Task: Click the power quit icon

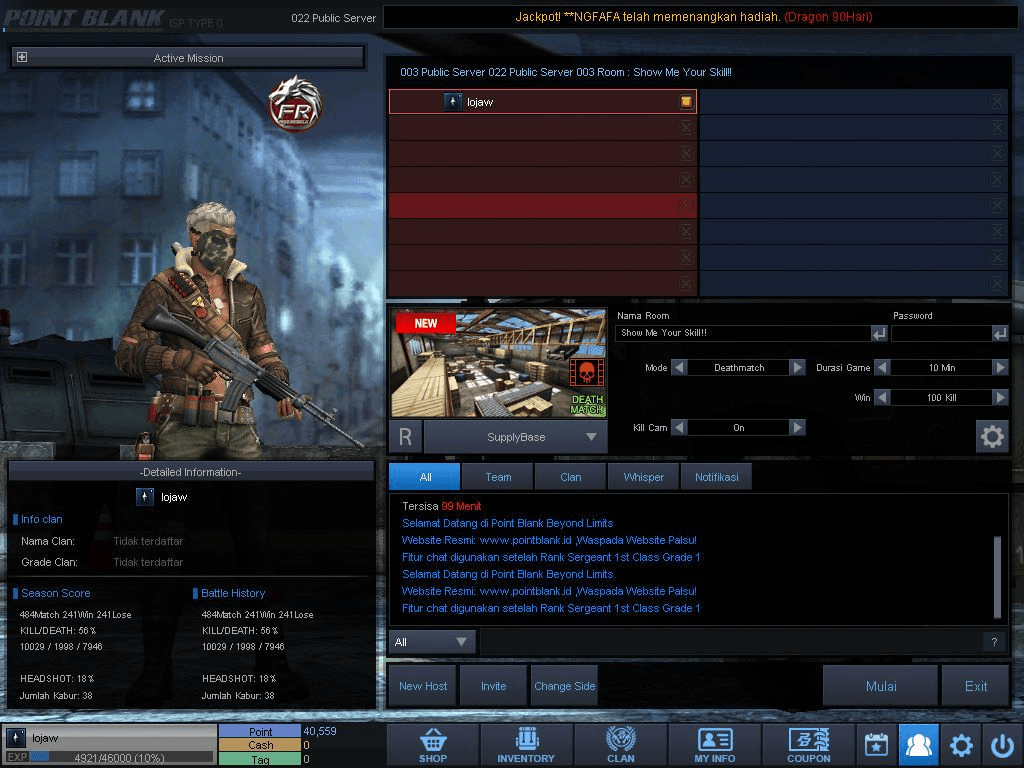Action: pyautogui.click(x=1002, y=745)
